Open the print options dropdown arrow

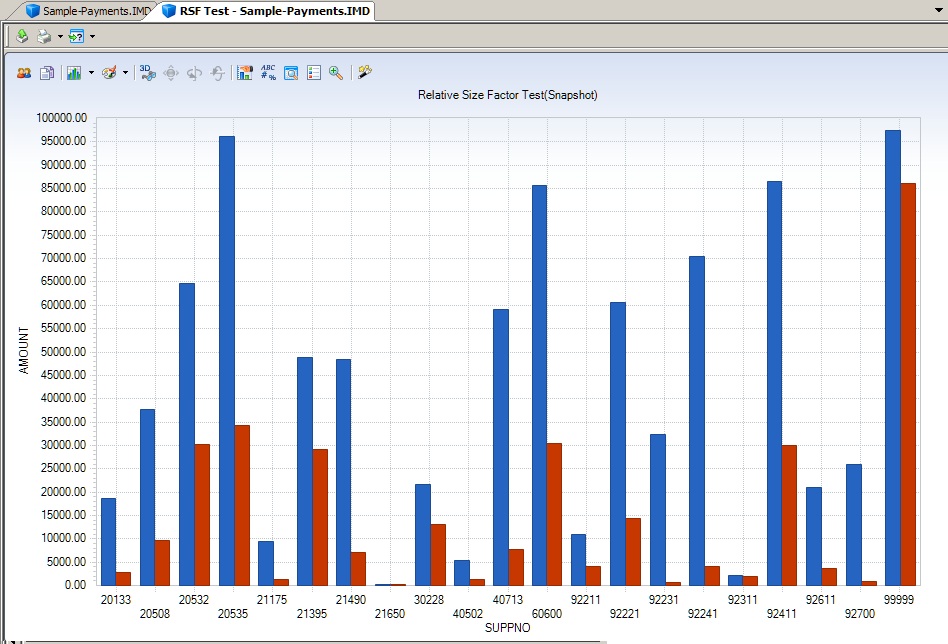(x=60, y=37)
